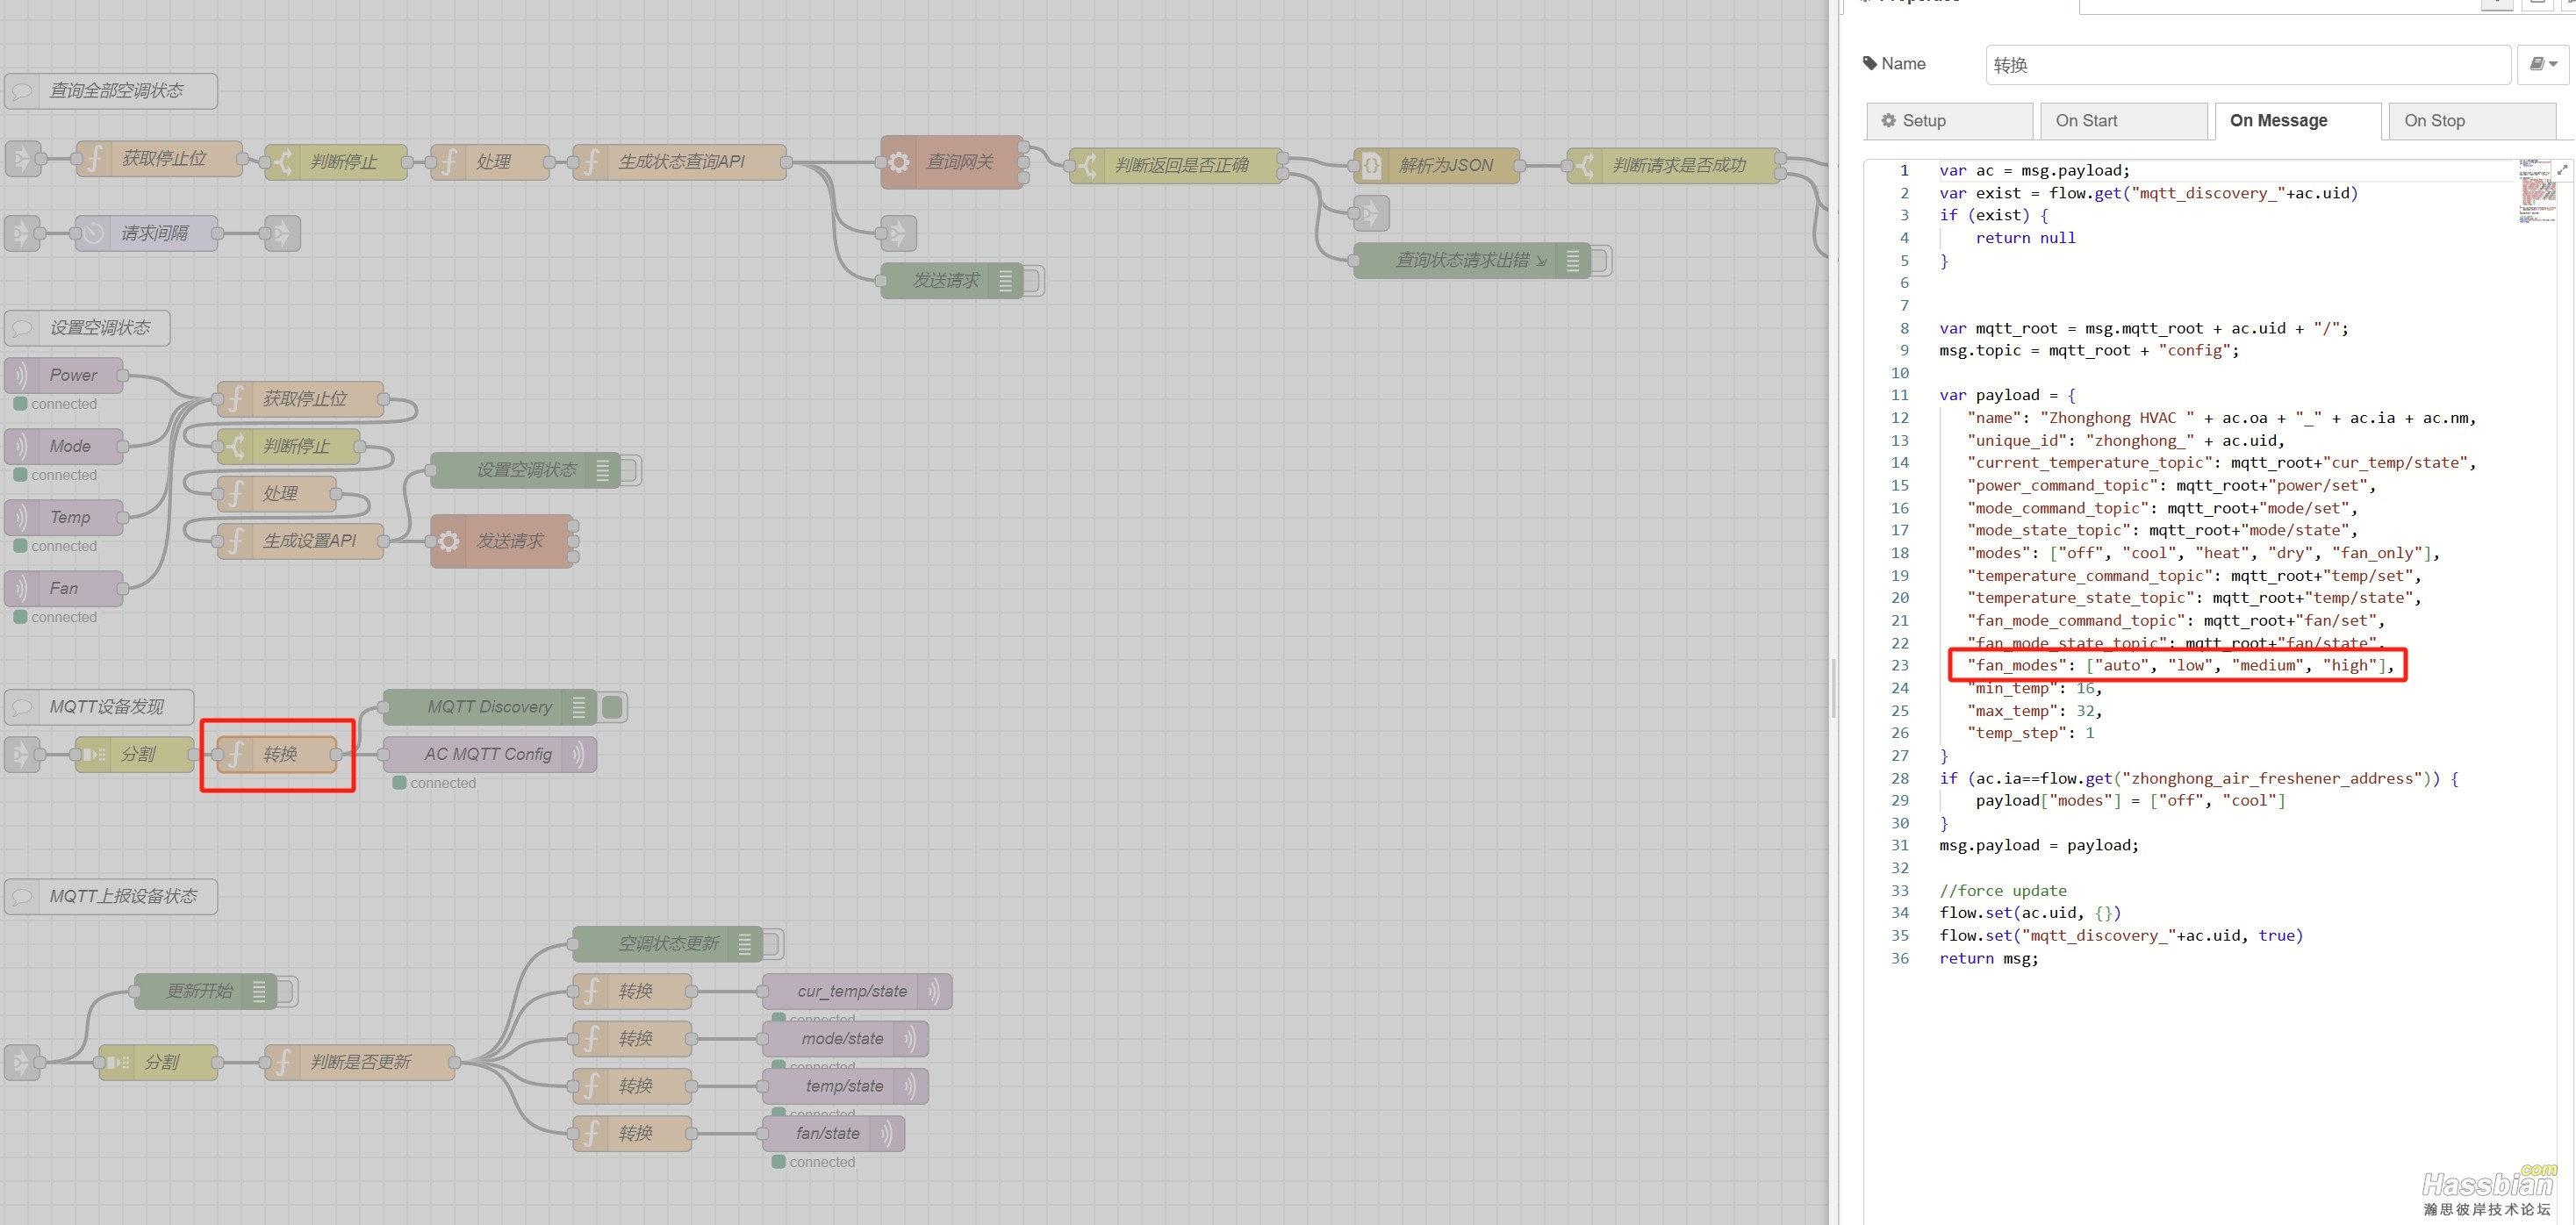Click code line 23 with fan_modes array
Screen dimensions: 2576x1225
pos(2180,666)
